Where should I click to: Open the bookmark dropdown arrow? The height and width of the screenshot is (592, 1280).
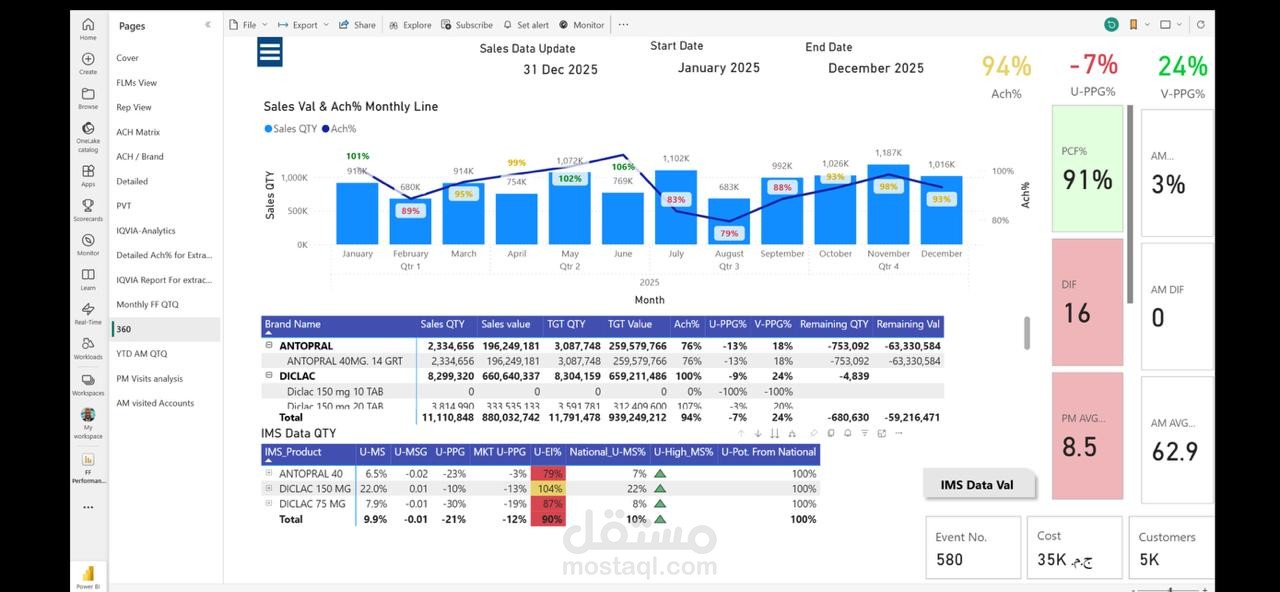tap(1146, 24)
